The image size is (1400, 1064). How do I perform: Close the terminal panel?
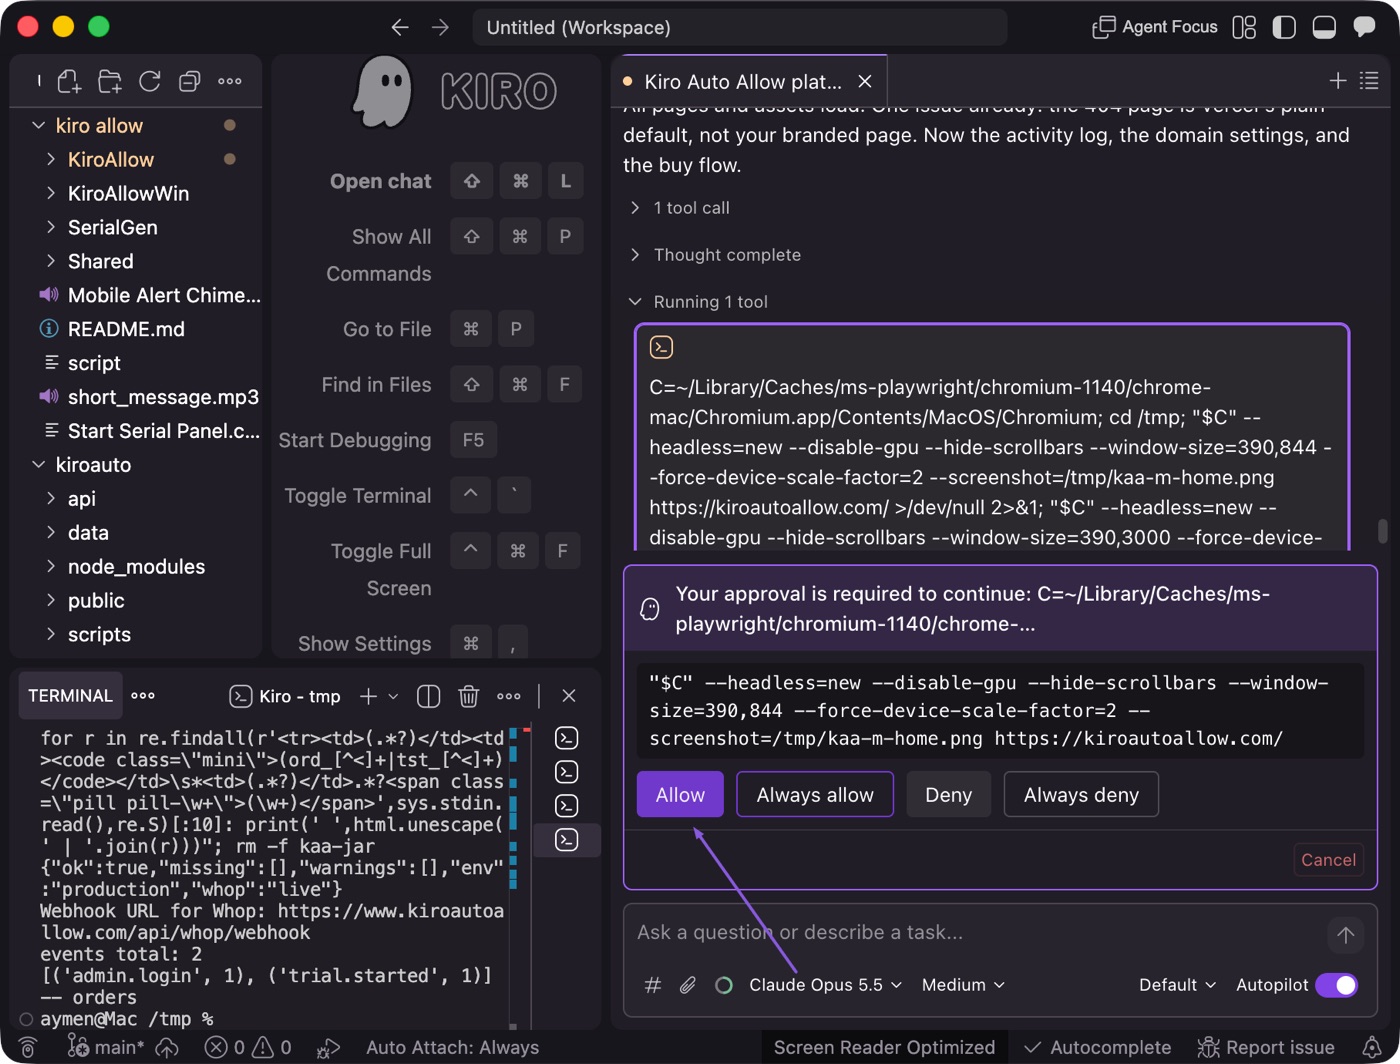(x=569, y=696)
